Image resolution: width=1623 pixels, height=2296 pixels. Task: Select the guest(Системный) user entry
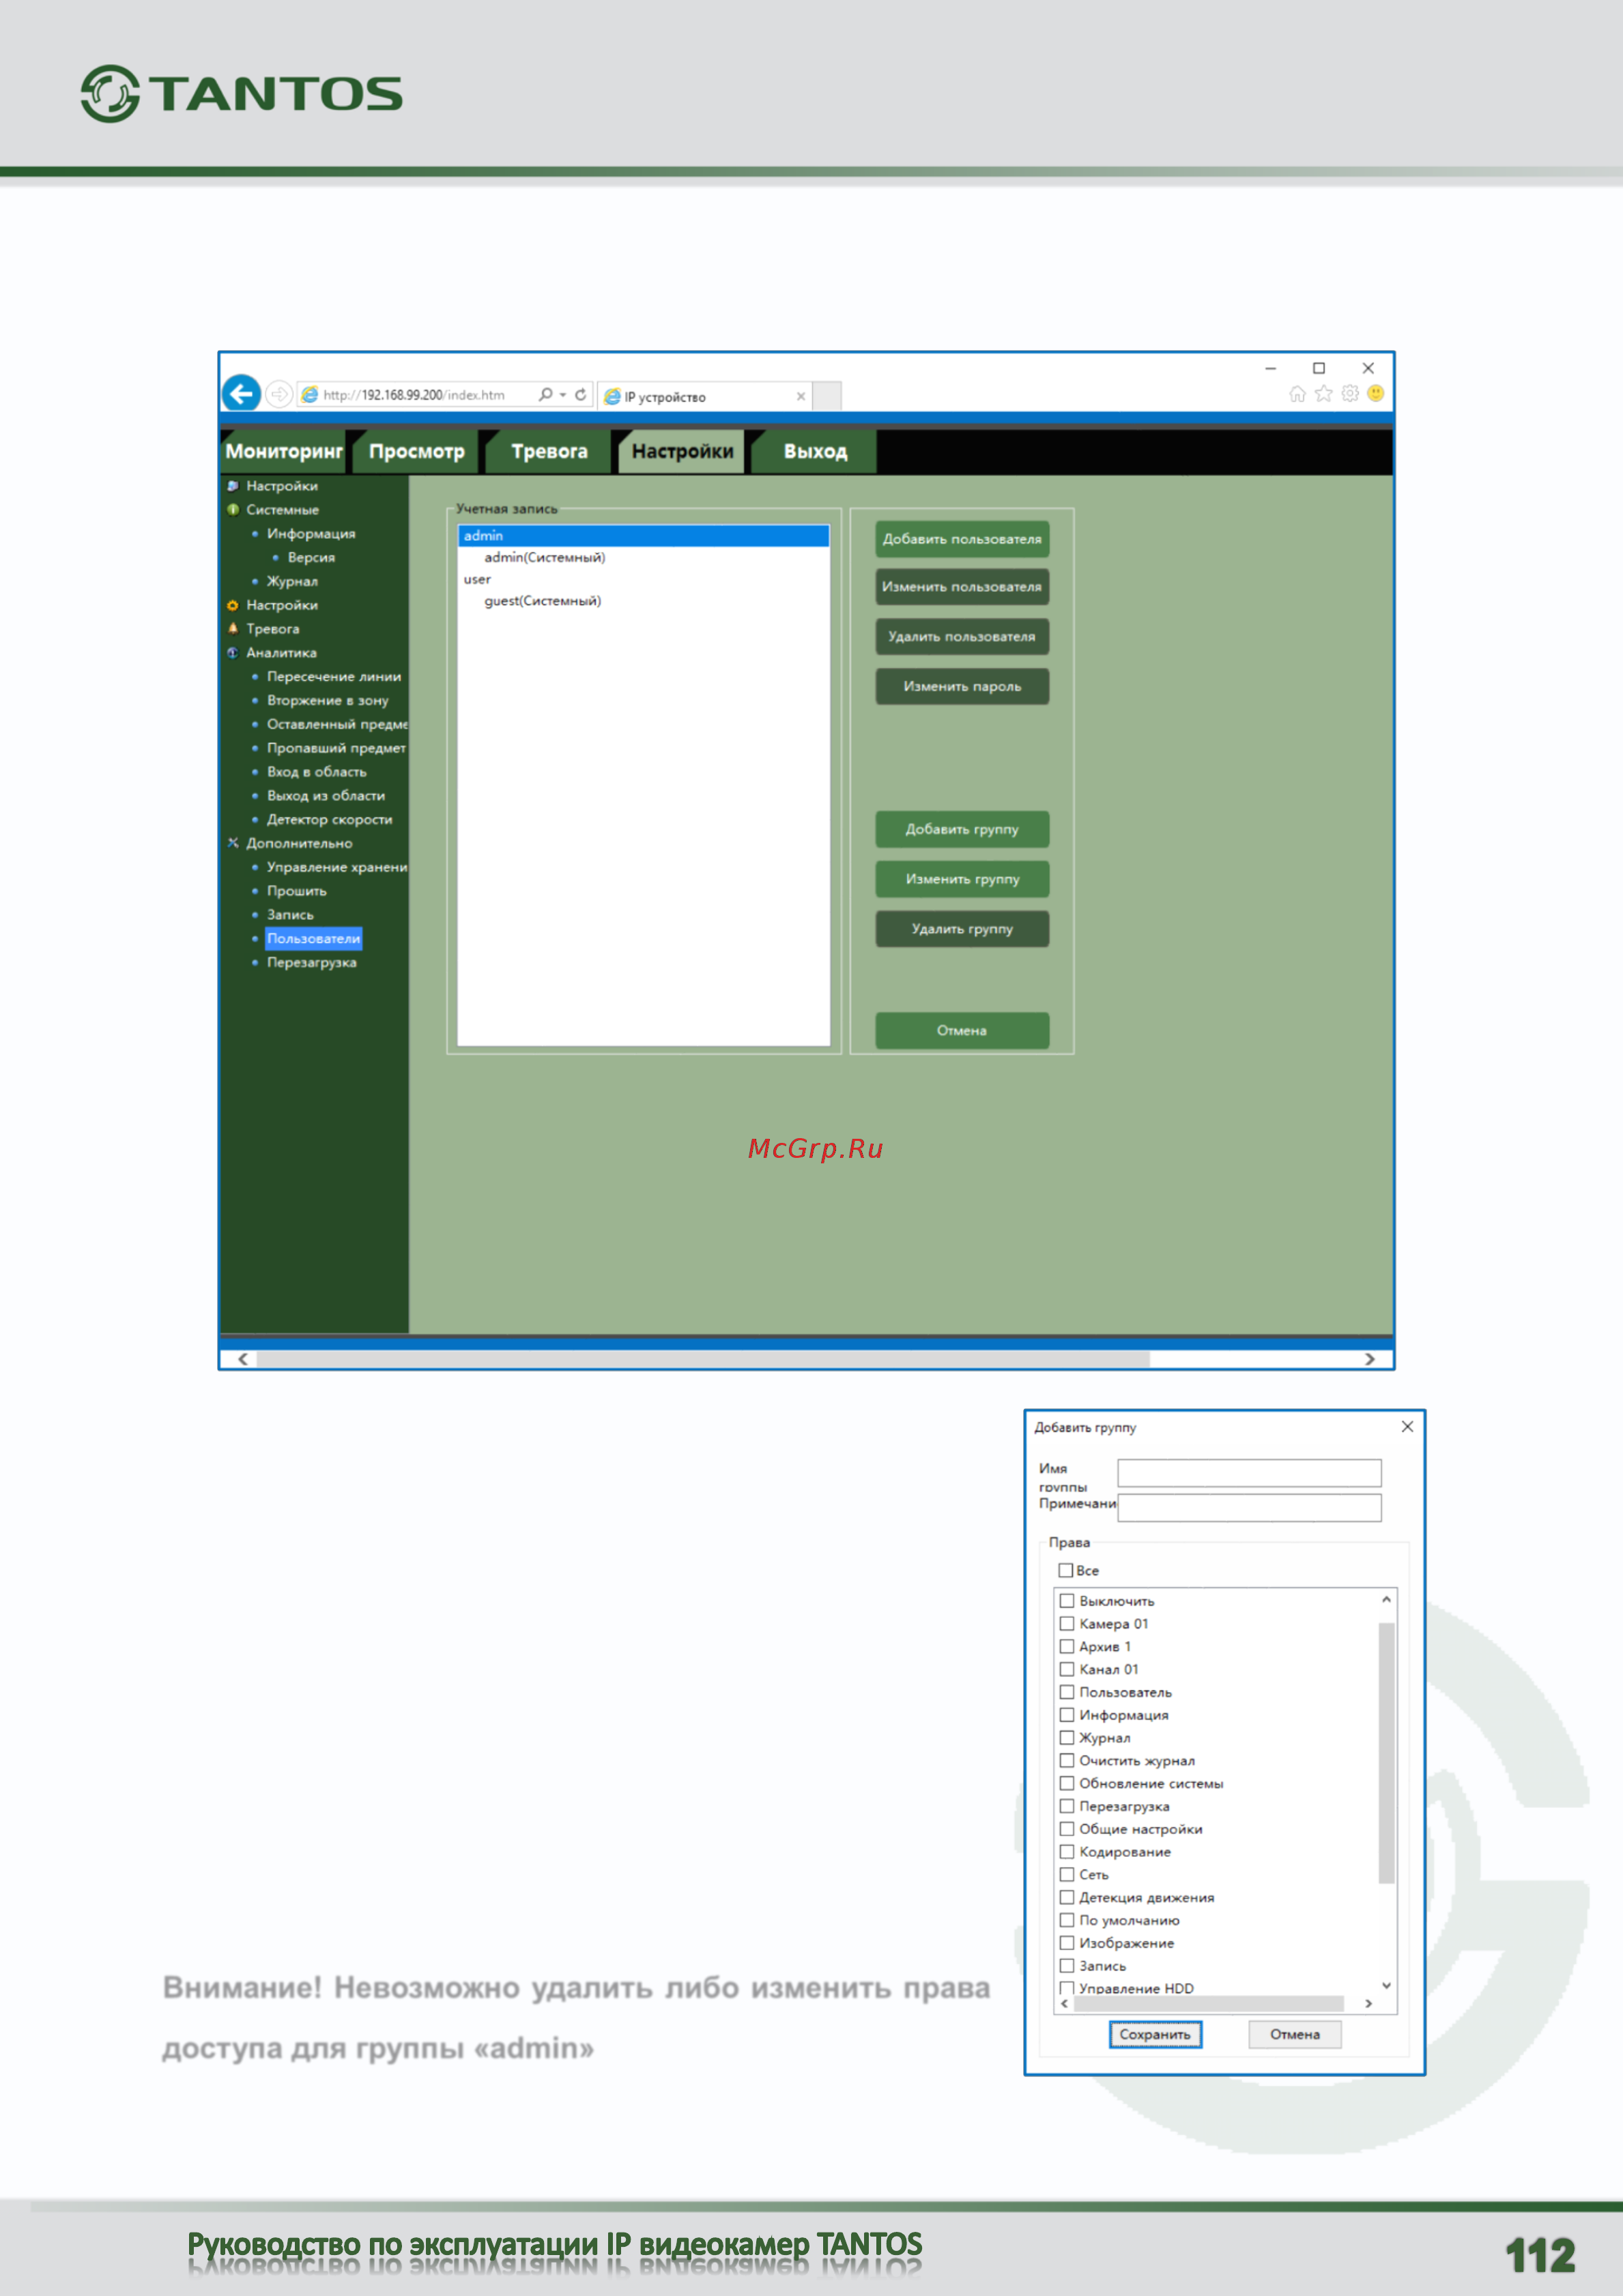click(542, 601)
